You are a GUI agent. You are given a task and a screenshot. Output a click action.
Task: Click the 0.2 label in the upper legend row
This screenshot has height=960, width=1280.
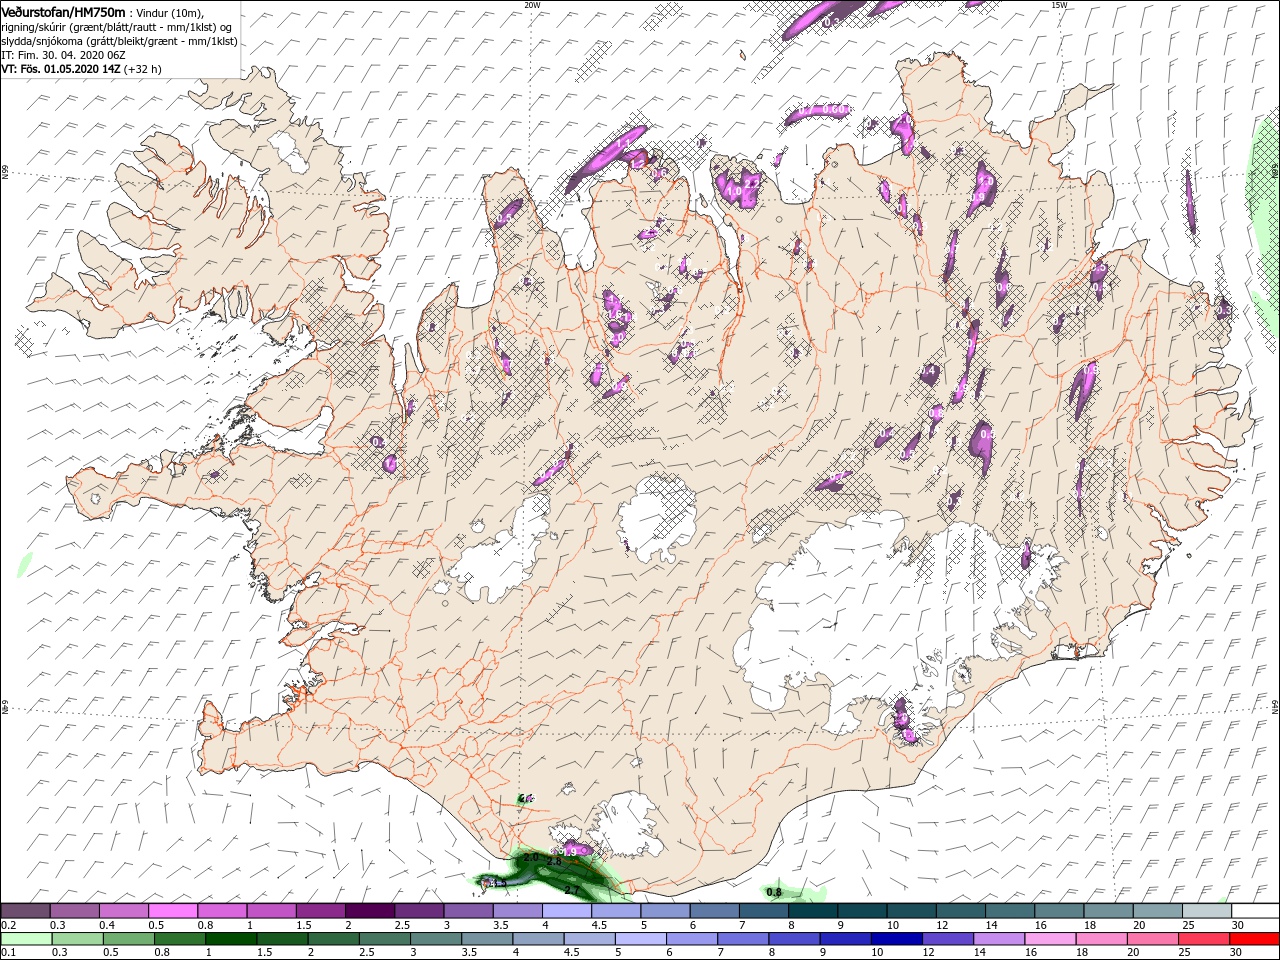click(8, 925)
